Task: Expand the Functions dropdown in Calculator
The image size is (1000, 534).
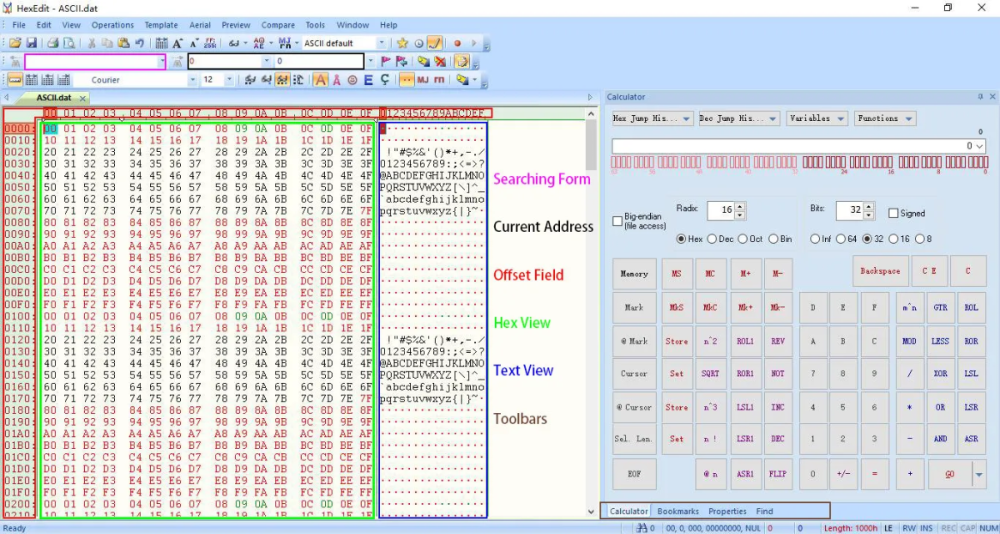Action: [x=884, y=118]
